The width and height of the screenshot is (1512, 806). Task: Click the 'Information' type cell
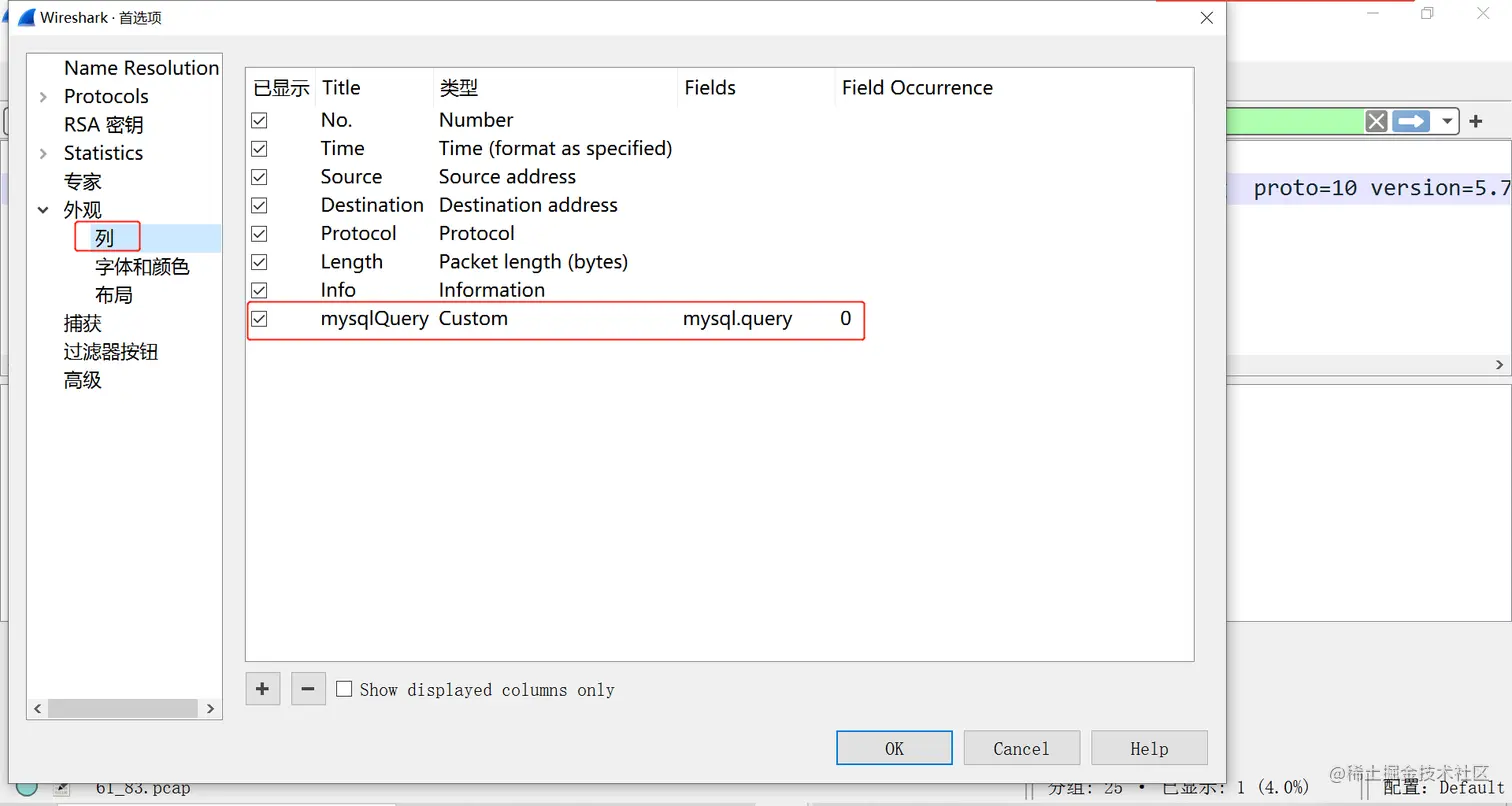click(492, 290)
